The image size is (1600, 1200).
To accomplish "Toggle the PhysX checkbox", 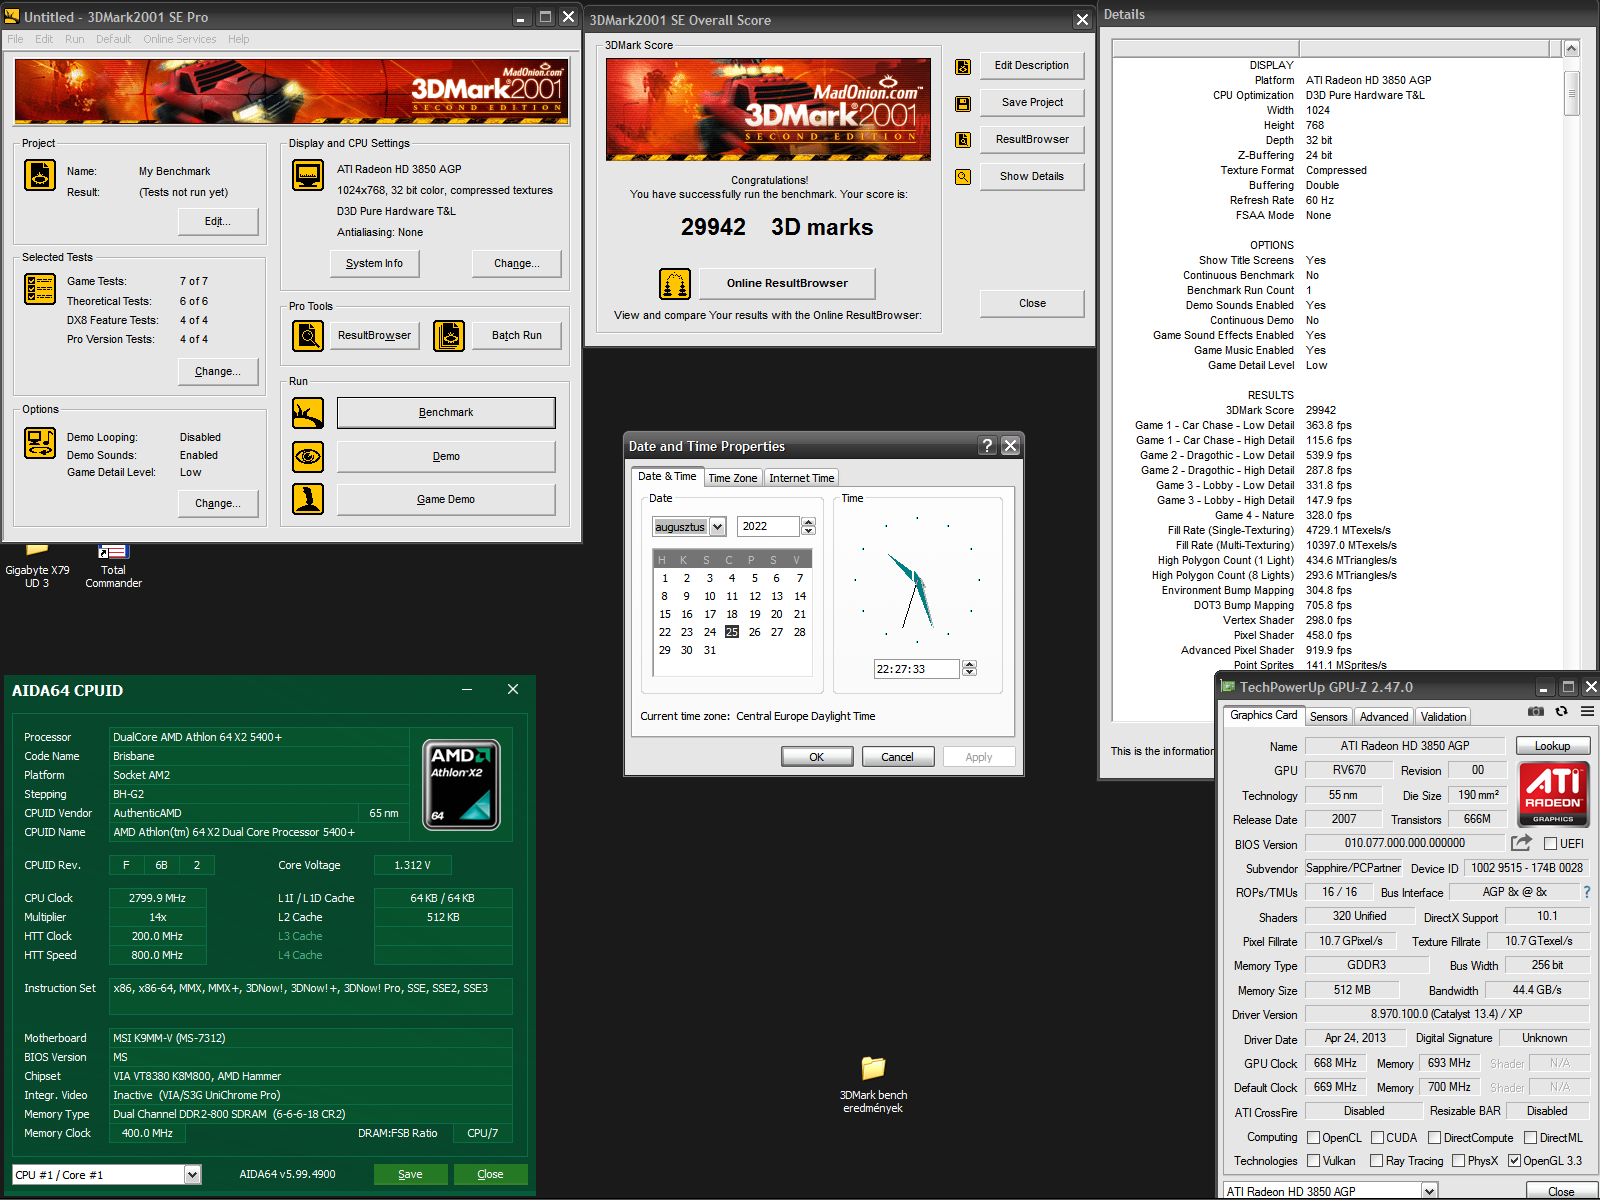I will [1458, 1161].
